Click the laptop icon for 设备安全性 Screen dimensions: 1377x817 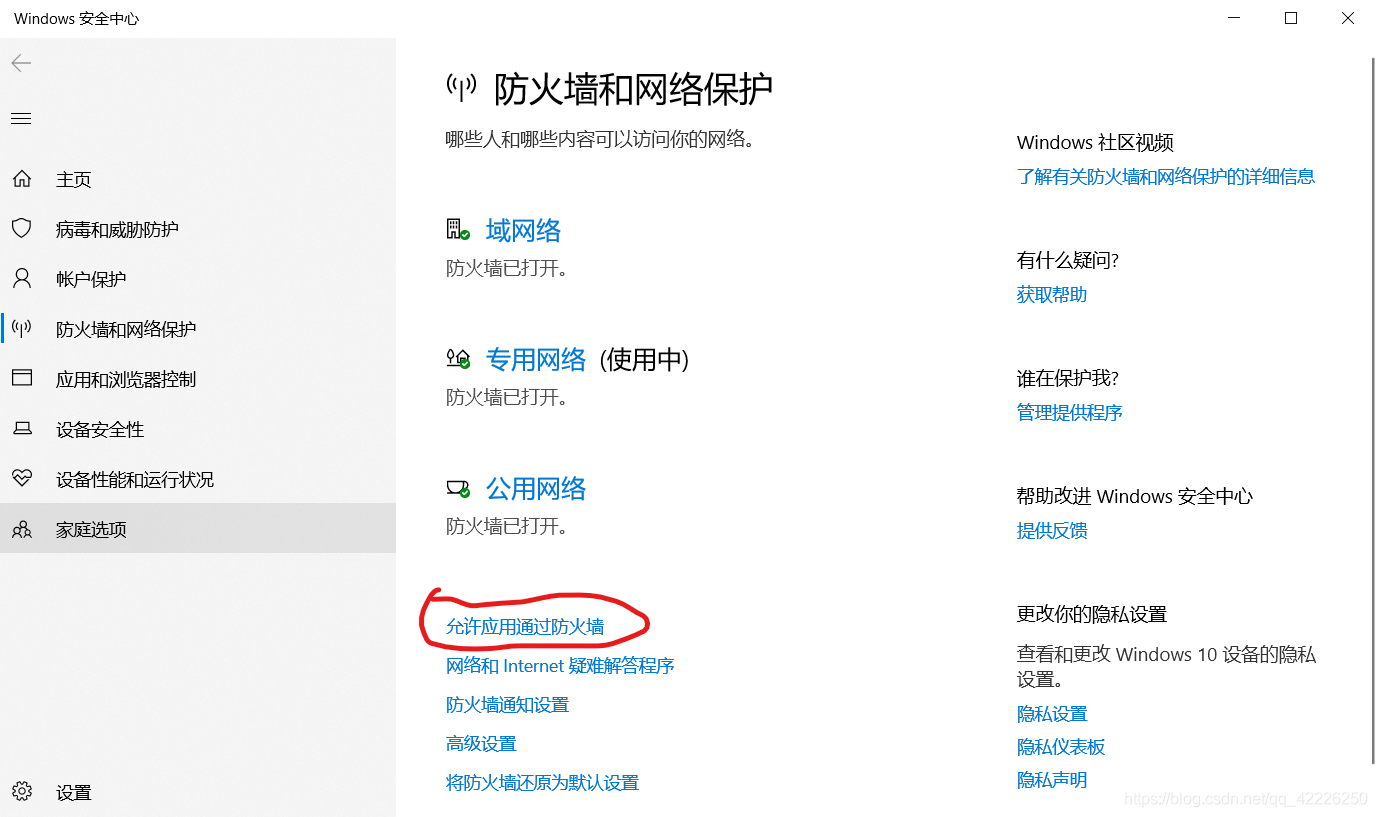[22, 429]
